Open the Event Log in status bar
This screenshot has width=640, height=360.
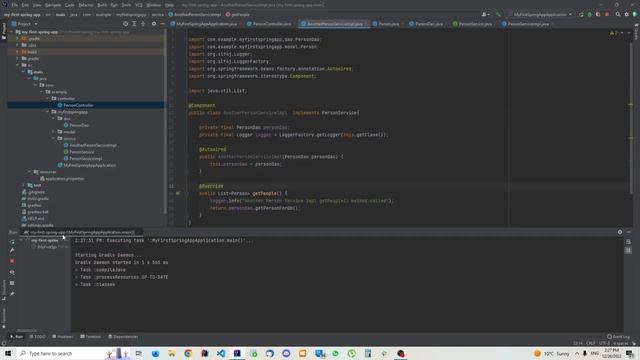click(618, 337)
